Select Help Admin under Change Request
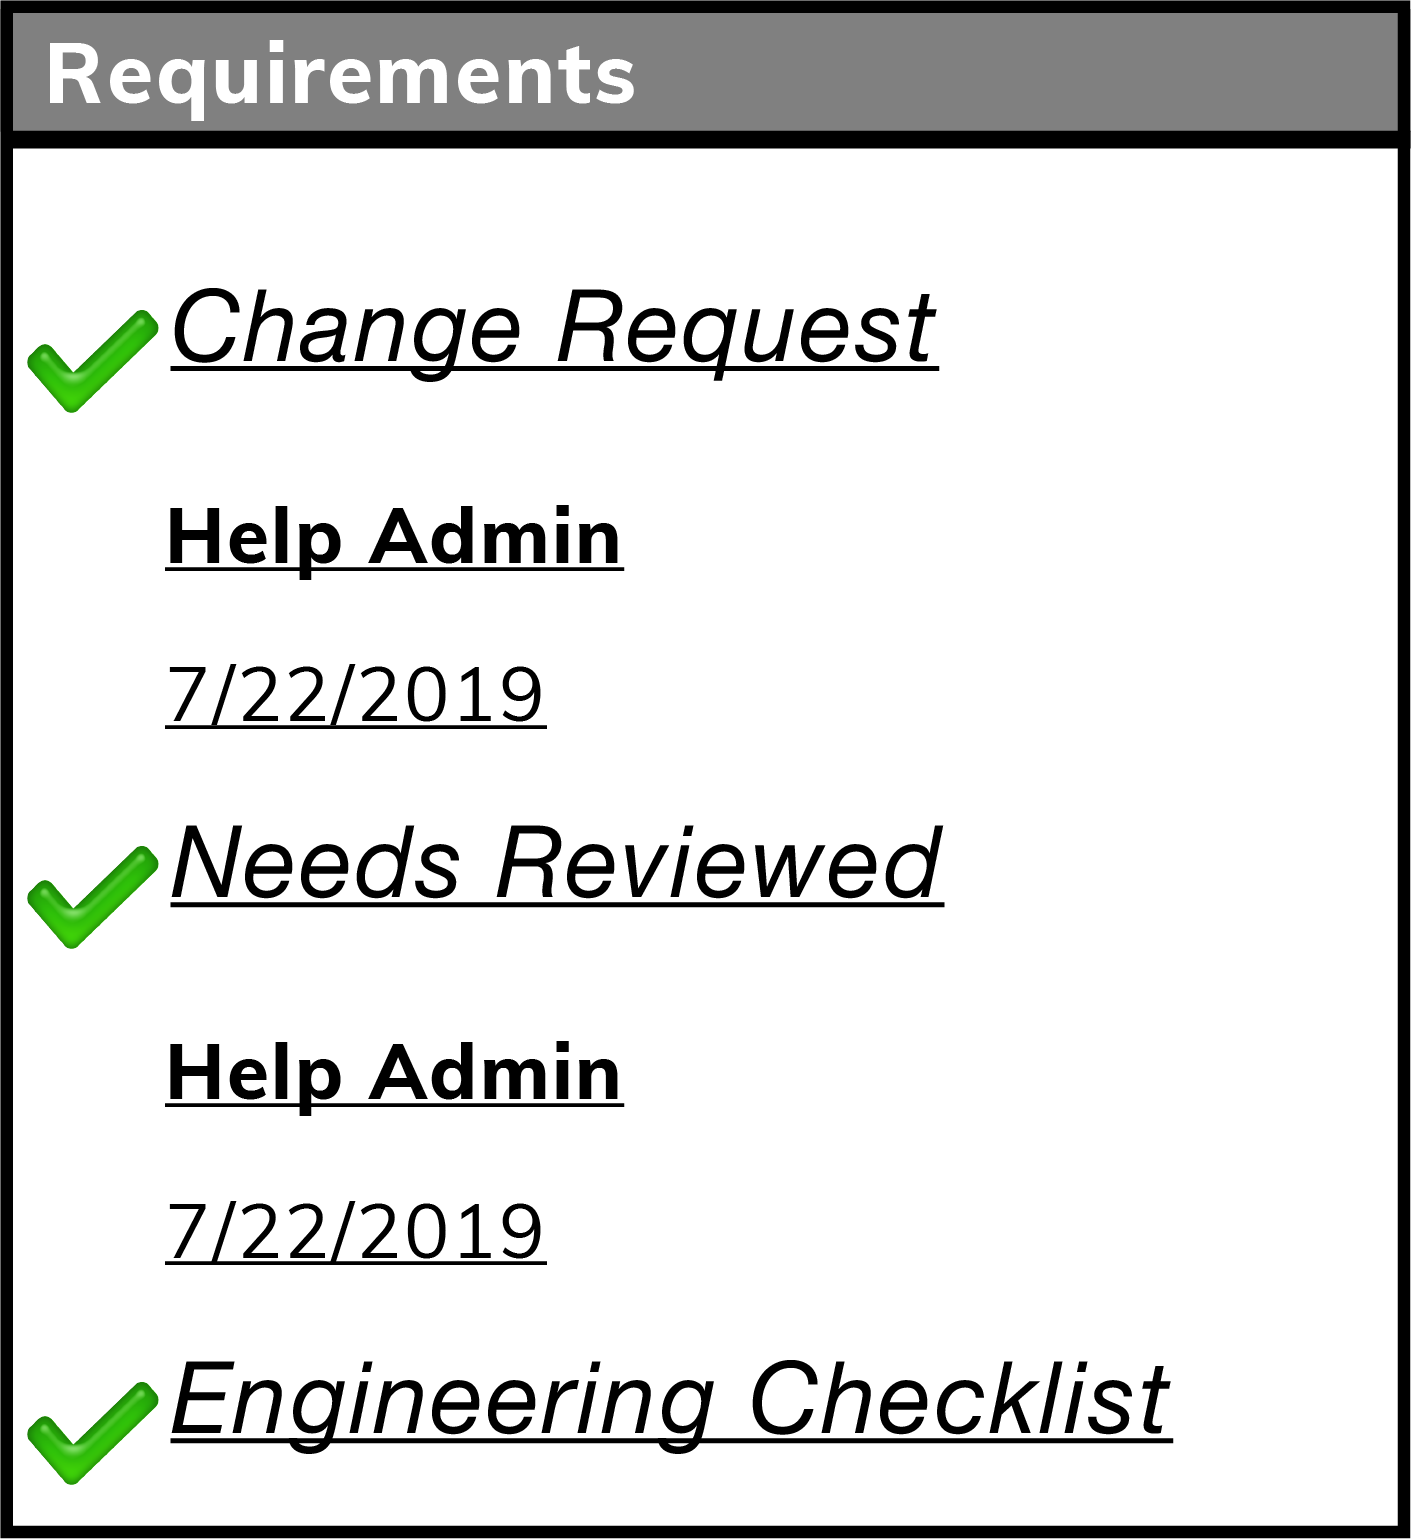 (x=394, y=539)
